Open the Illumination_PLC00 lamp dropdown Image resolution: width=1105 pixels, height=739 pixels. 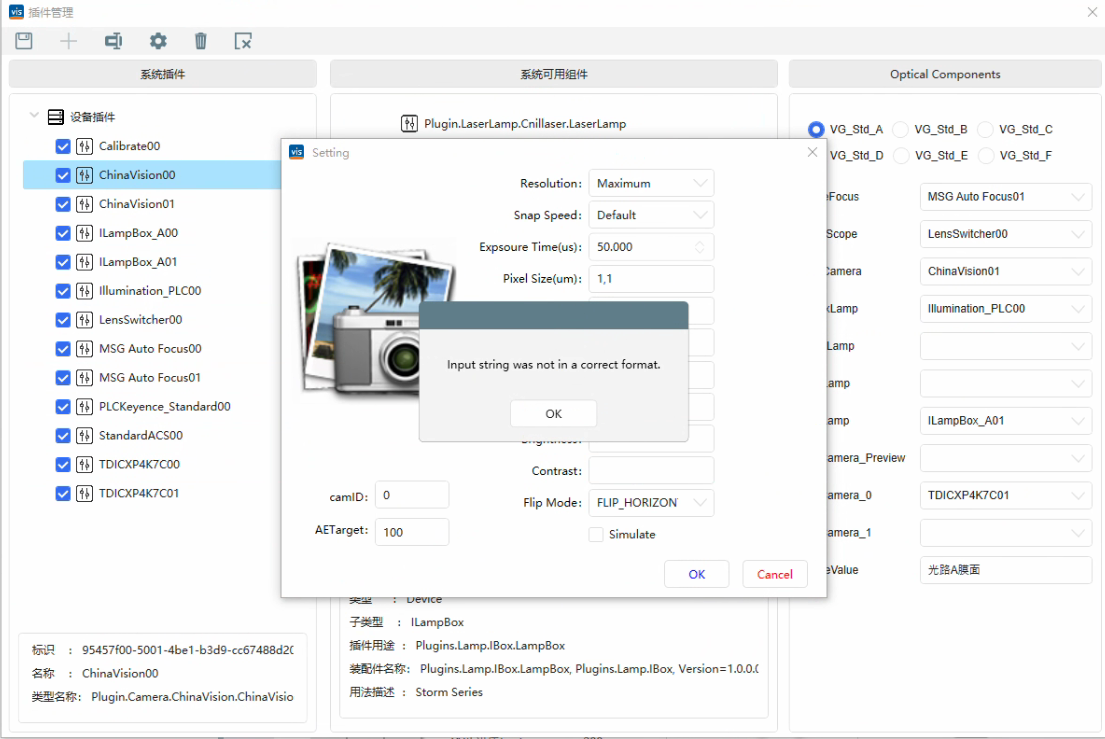[x=1006, y=309]
